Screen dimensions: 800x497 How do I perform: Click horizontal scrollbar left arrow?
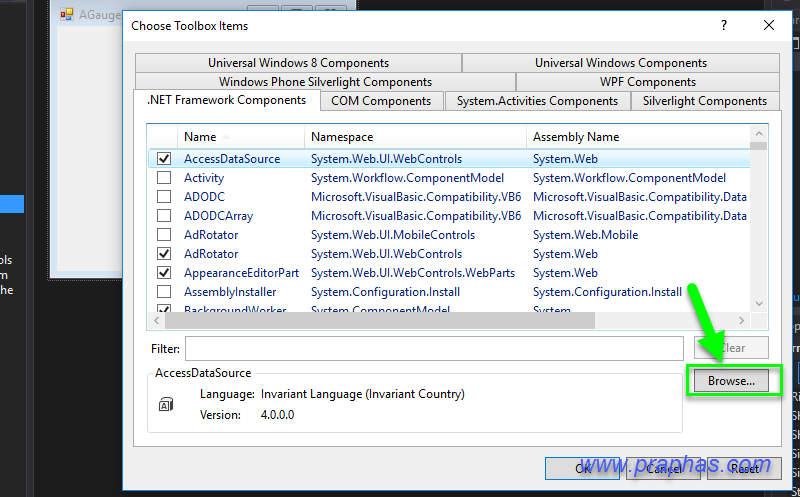[x=156, y=320]
